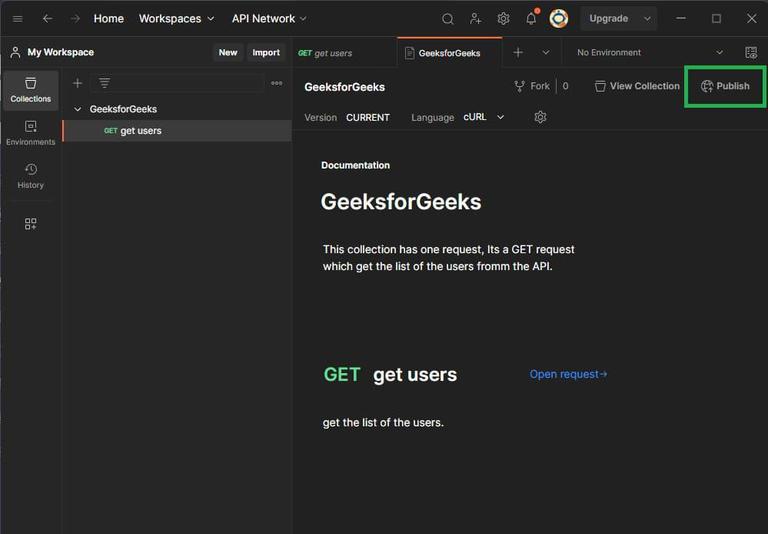
Task: Click the Fork button
Action: tap(532, 86)
